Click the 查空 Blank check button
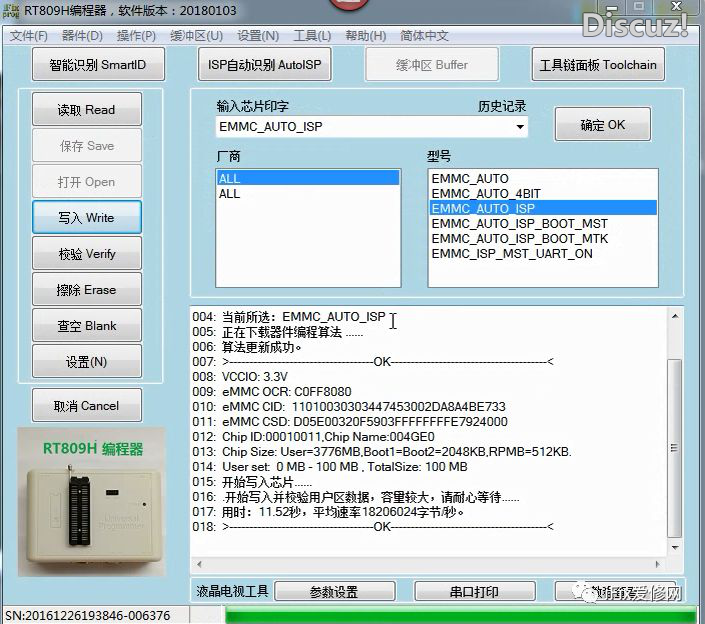705x624 pixels. [87, 326]
